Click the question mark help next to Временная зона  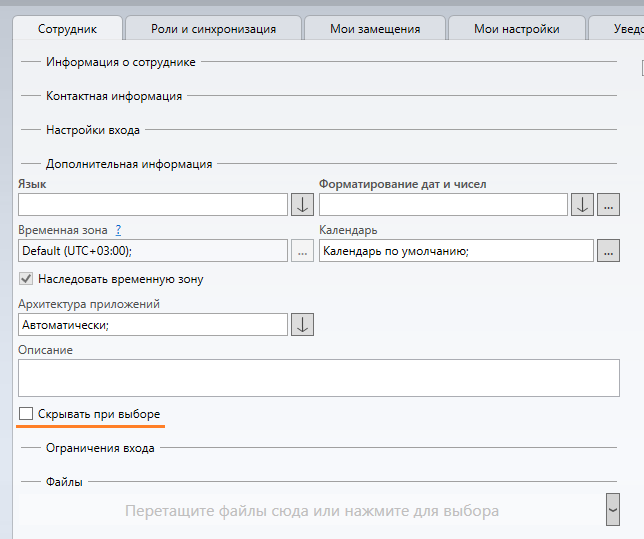[x=118, y=230]
